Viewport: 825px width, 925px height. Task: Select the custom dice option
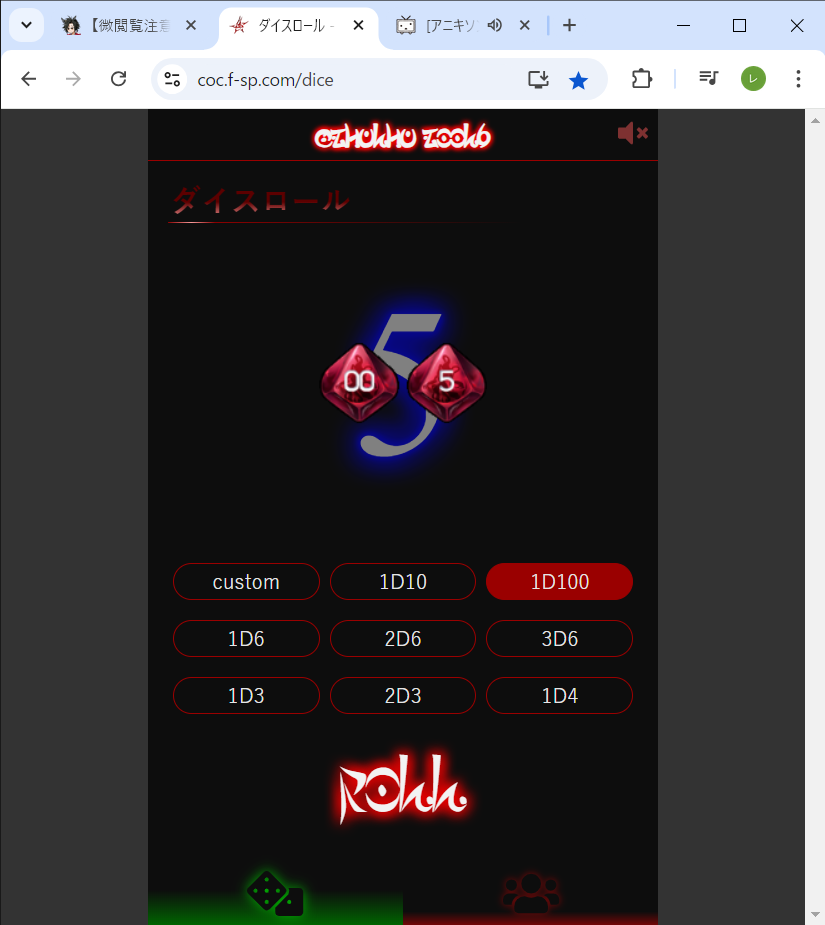(x=246, y=582)
